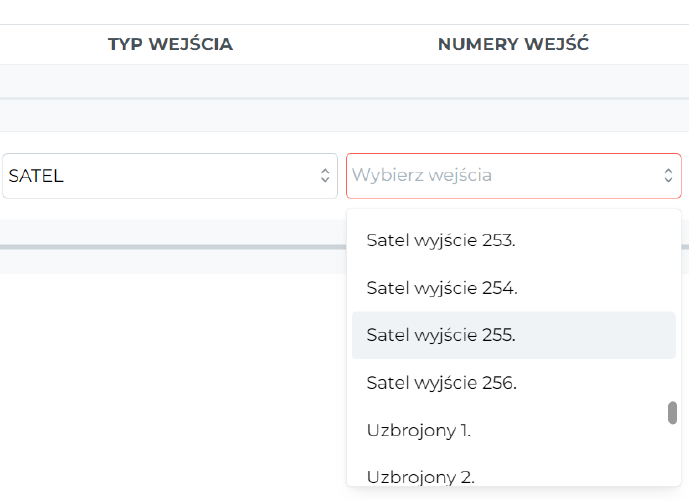Click the gray row below SATEL selector
Screen dimensions: 689x500
[x=173, y=232]
